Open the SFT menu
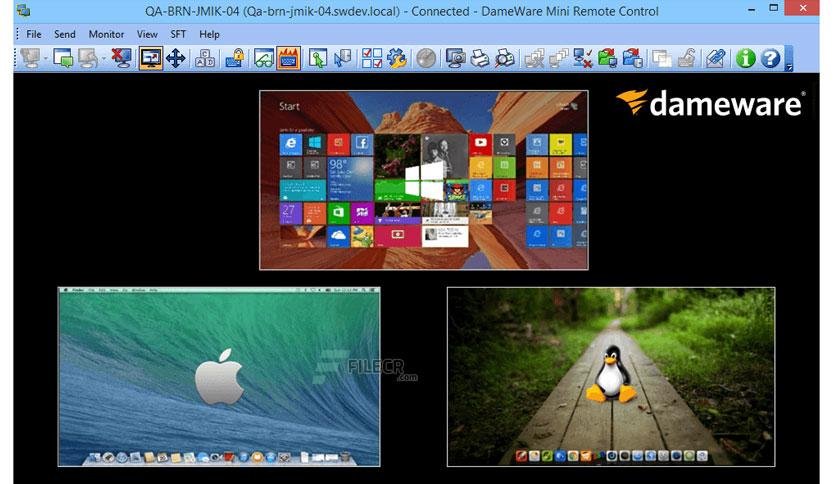 pos(178,34)
